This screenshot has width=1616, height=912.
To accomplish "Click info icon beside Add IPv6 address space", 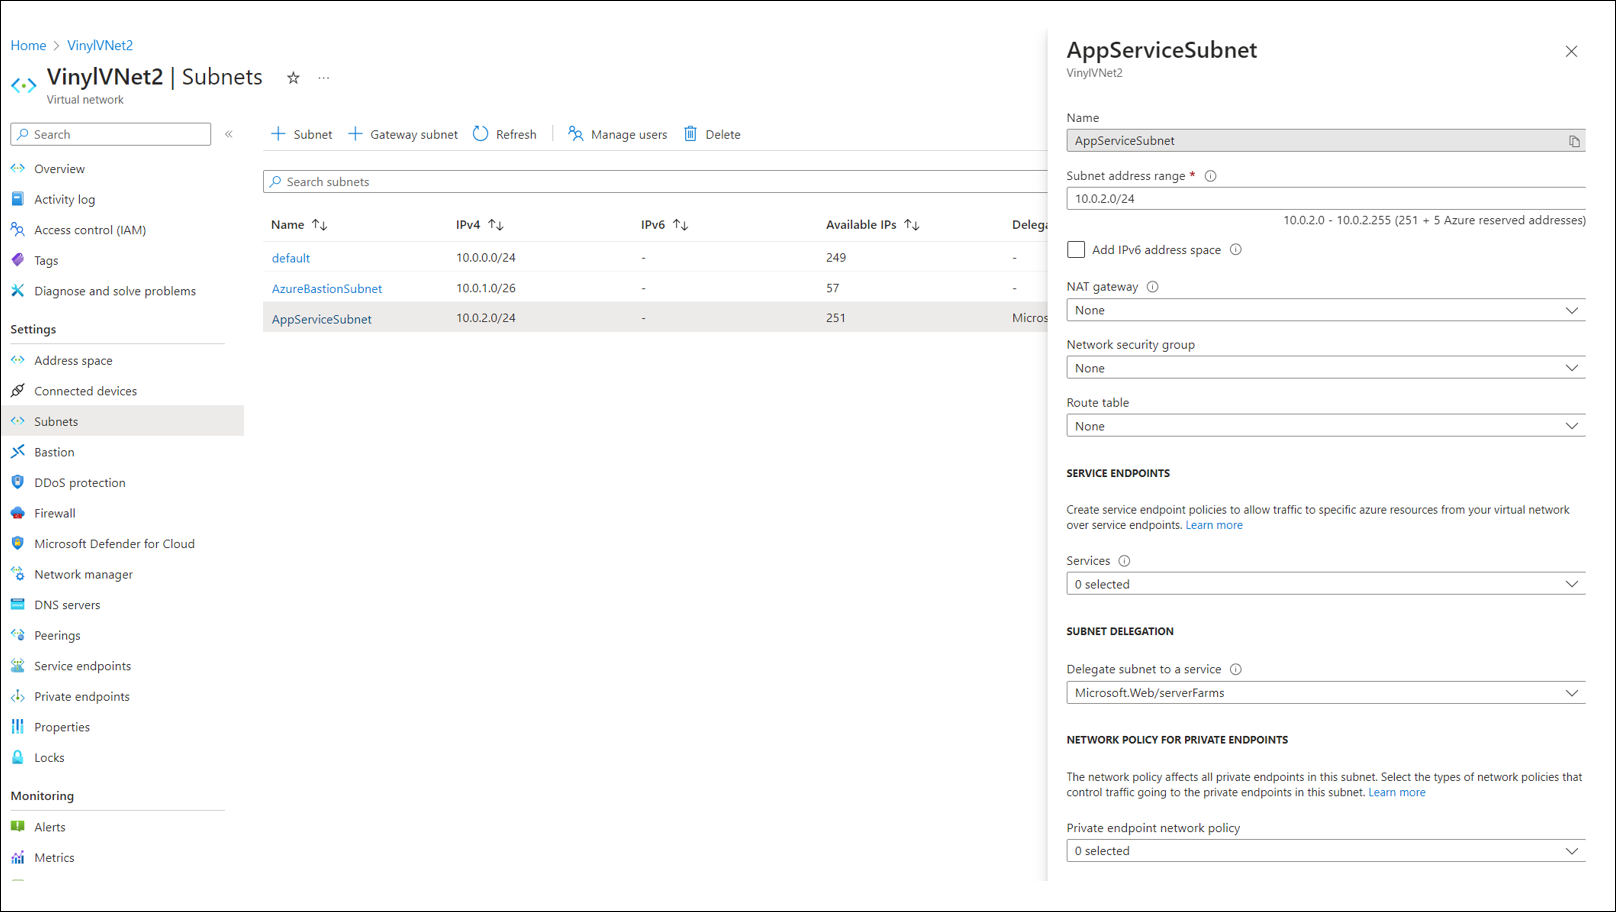I will tap(1236, 250).
